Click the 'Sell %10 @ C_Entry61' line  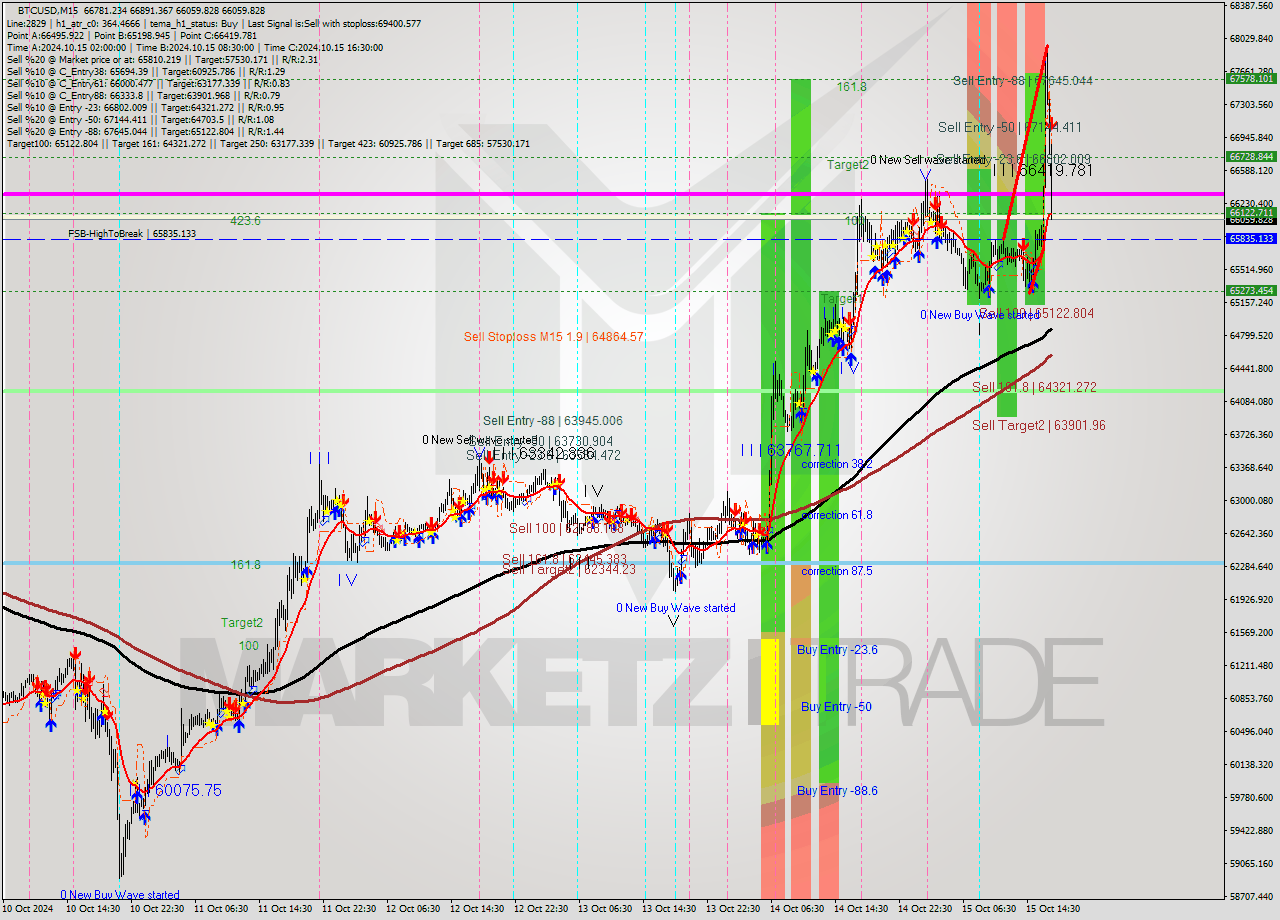pos(146,83)
